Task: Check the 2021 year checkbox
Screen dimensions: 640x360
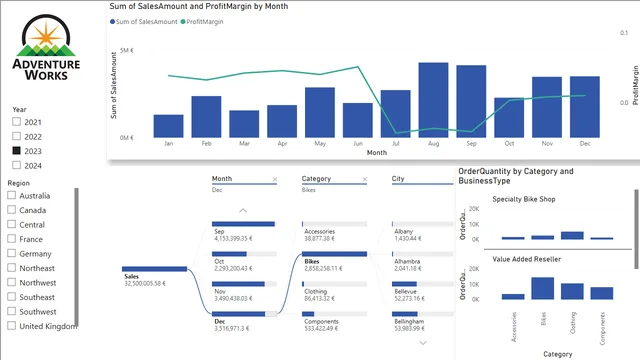Action: coord(16,122)
